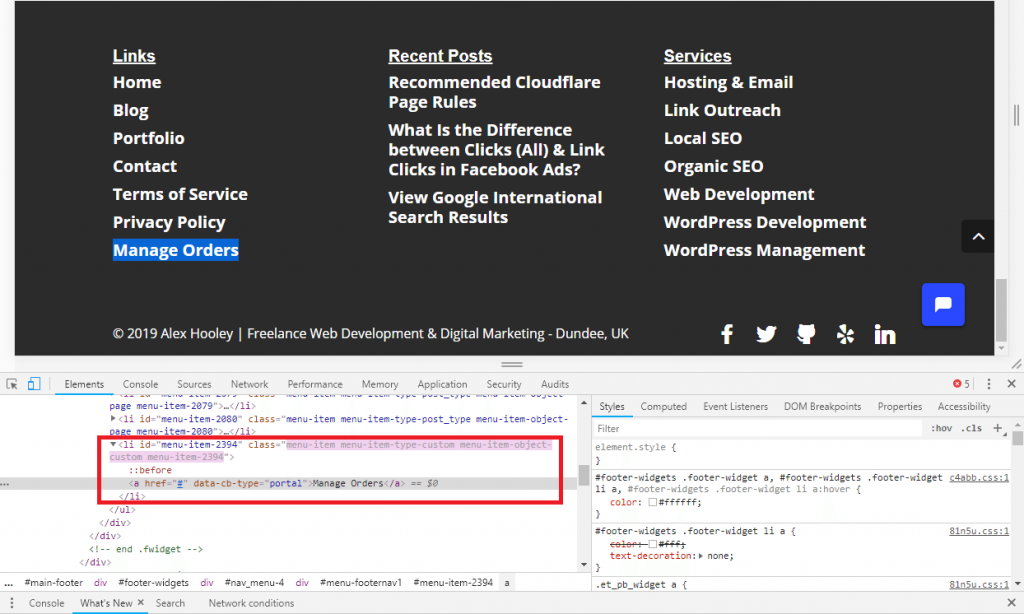The width and height of the screenshot is (1024, 614).
Task: Click the Manage Orders footer link
Action: [176, 250]
